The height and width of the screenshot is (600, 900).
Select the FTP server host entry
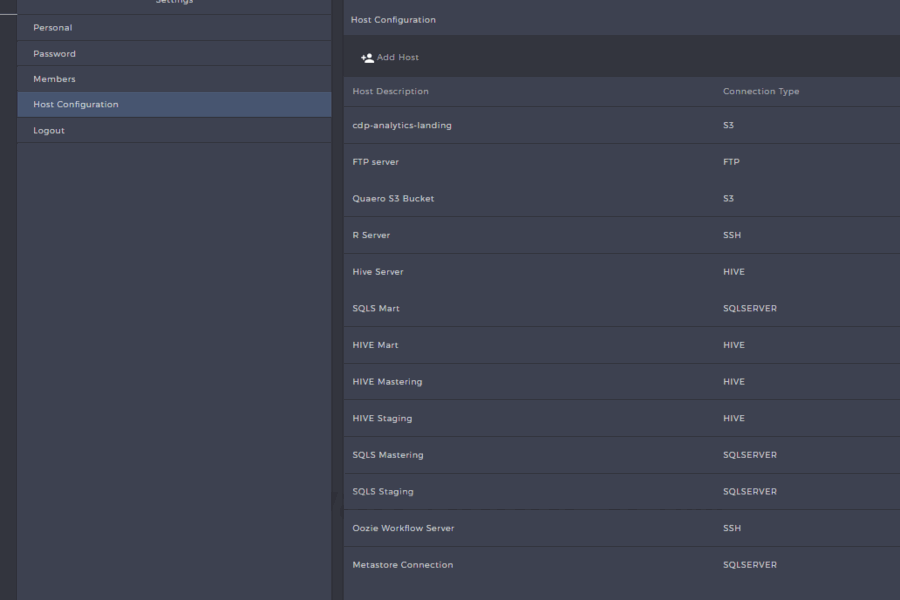tap(376, 162)
